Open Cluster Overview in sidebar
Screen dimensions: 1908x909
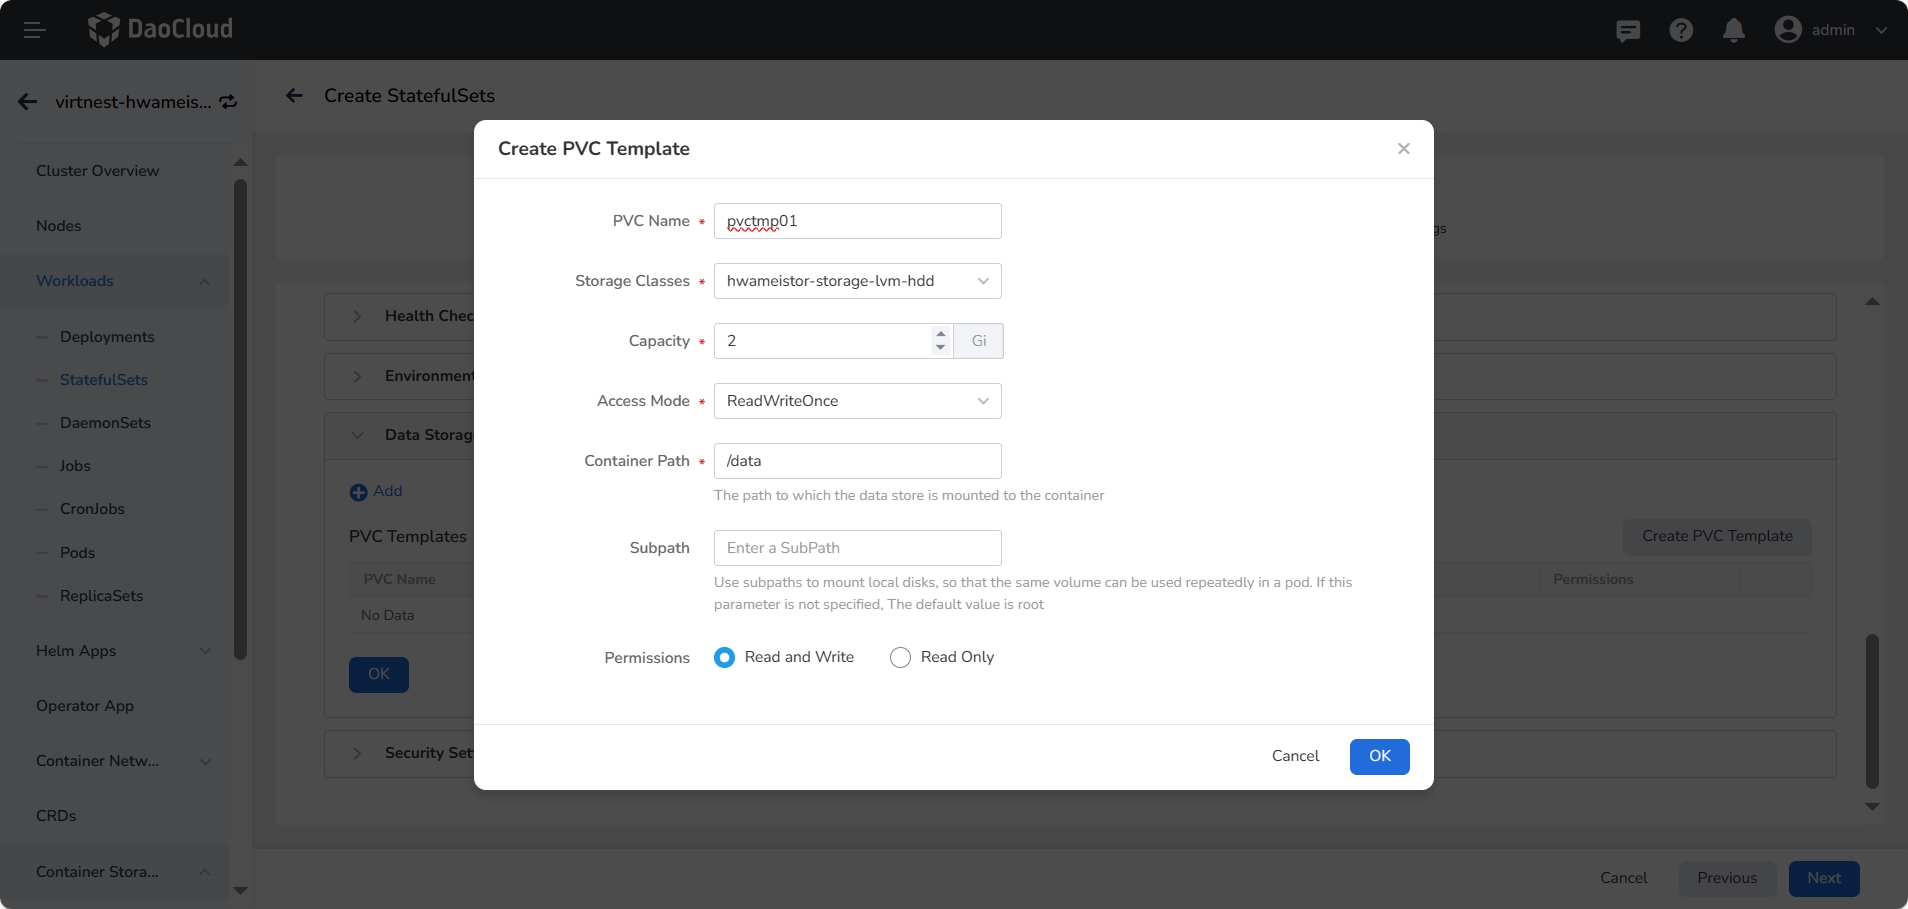98,171
